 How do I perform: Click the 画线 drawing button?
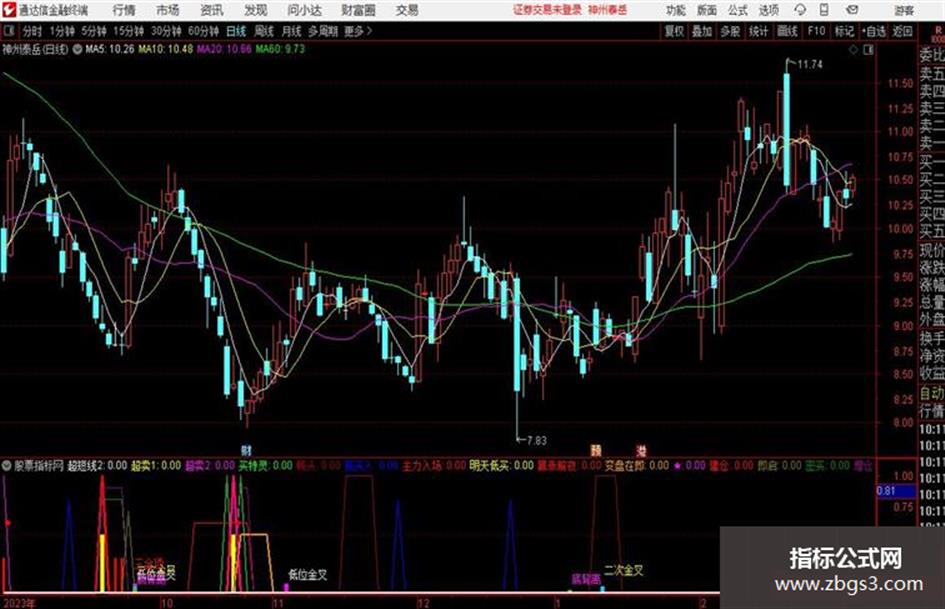click(787, 31)
